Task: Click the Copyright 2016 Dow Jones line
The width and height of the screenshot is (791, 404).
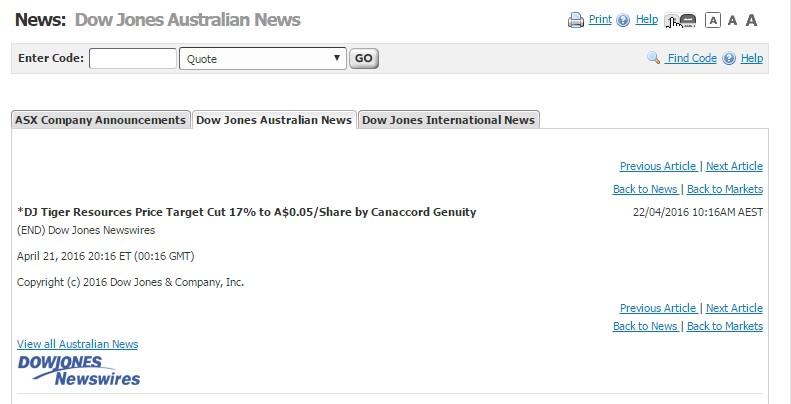Action: click(x=130, y=282)
